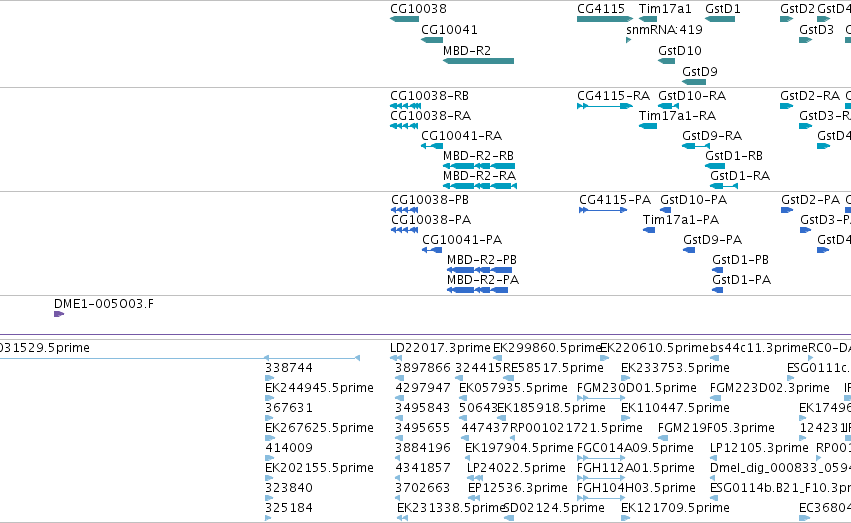Viewport: 851px width, 523px height.
Task: Select the EK220610.5prime EST label
Action: (x=655, y=348)
